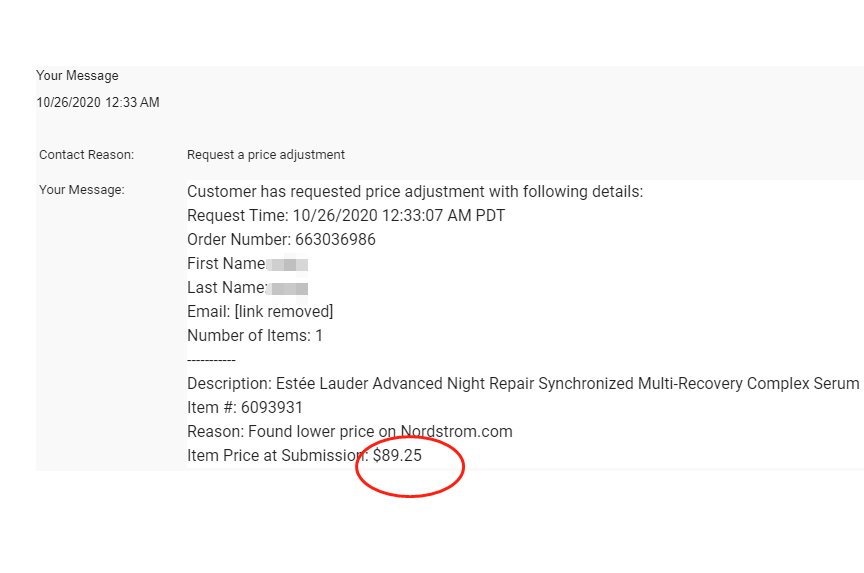Click item number 6093931
864x573 pixels.
(270, 408)
